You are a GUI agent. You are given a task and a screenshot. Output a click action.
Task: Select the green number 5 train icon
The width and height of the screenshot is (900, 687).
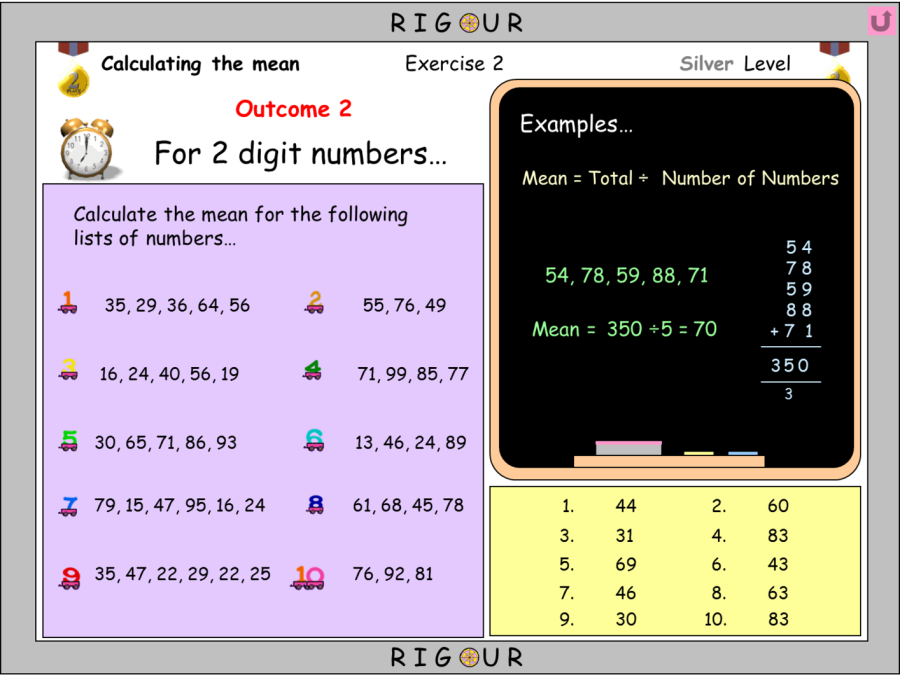[68, 440]
